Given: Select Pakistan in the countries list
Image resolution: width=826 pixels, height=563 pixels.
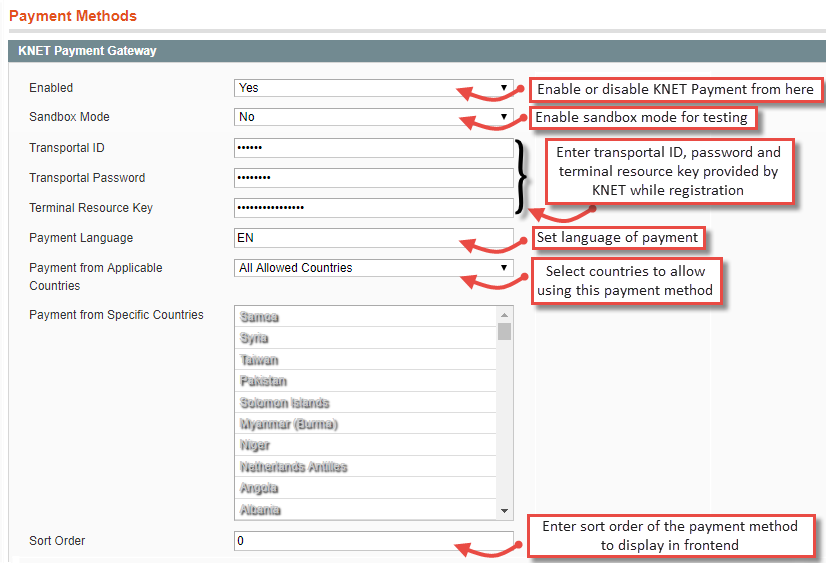Looking at the screenshot, I should [366, 381].
